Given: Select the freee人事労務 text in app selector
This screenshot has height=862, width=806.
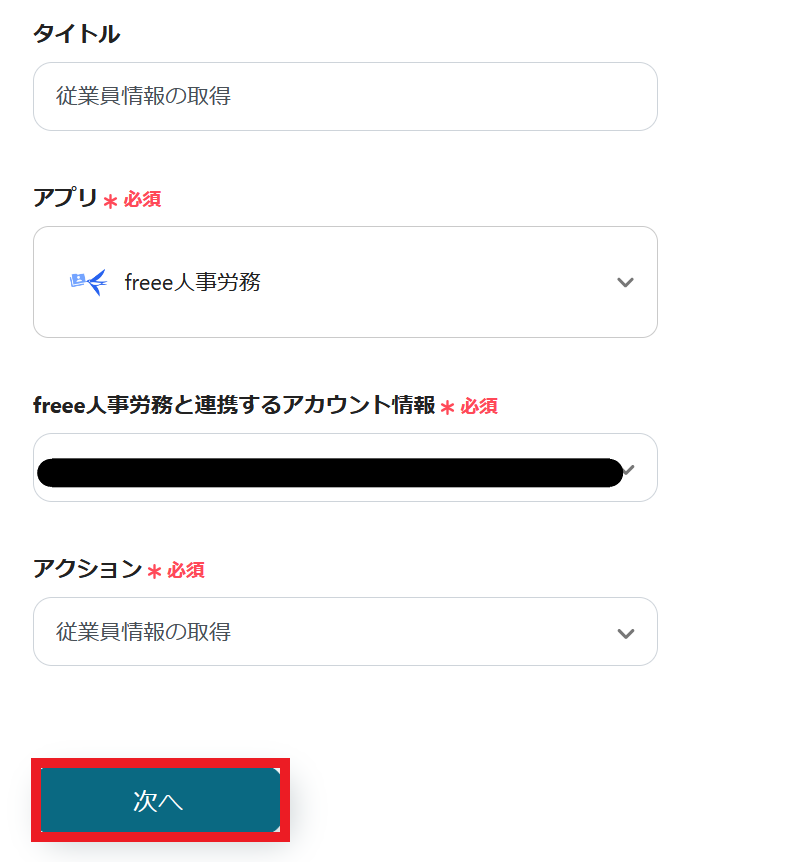Looking at the screenshot, I should pyautogui.click(x=193, y=283).
